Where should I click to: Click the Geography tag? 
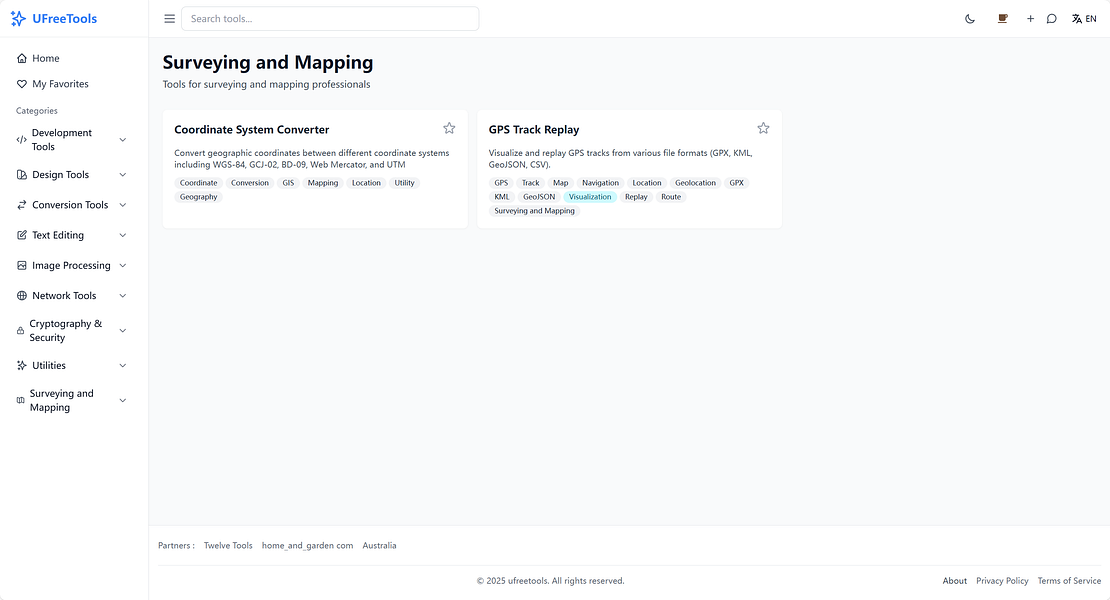coord(198,197)
